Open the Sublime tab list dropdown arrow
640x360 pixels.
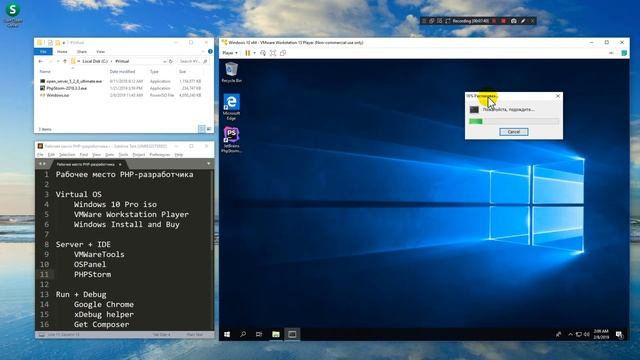[x=209, y=164]
